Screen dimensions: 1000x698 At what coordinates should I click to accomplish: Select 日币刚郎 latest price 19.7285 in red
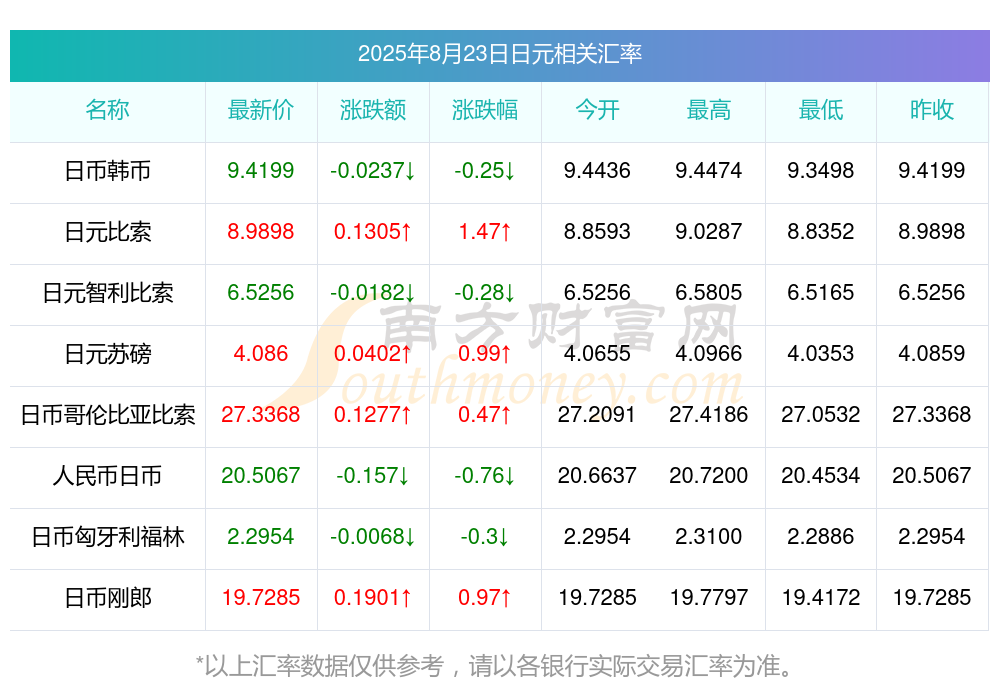[x=260, y=598]
